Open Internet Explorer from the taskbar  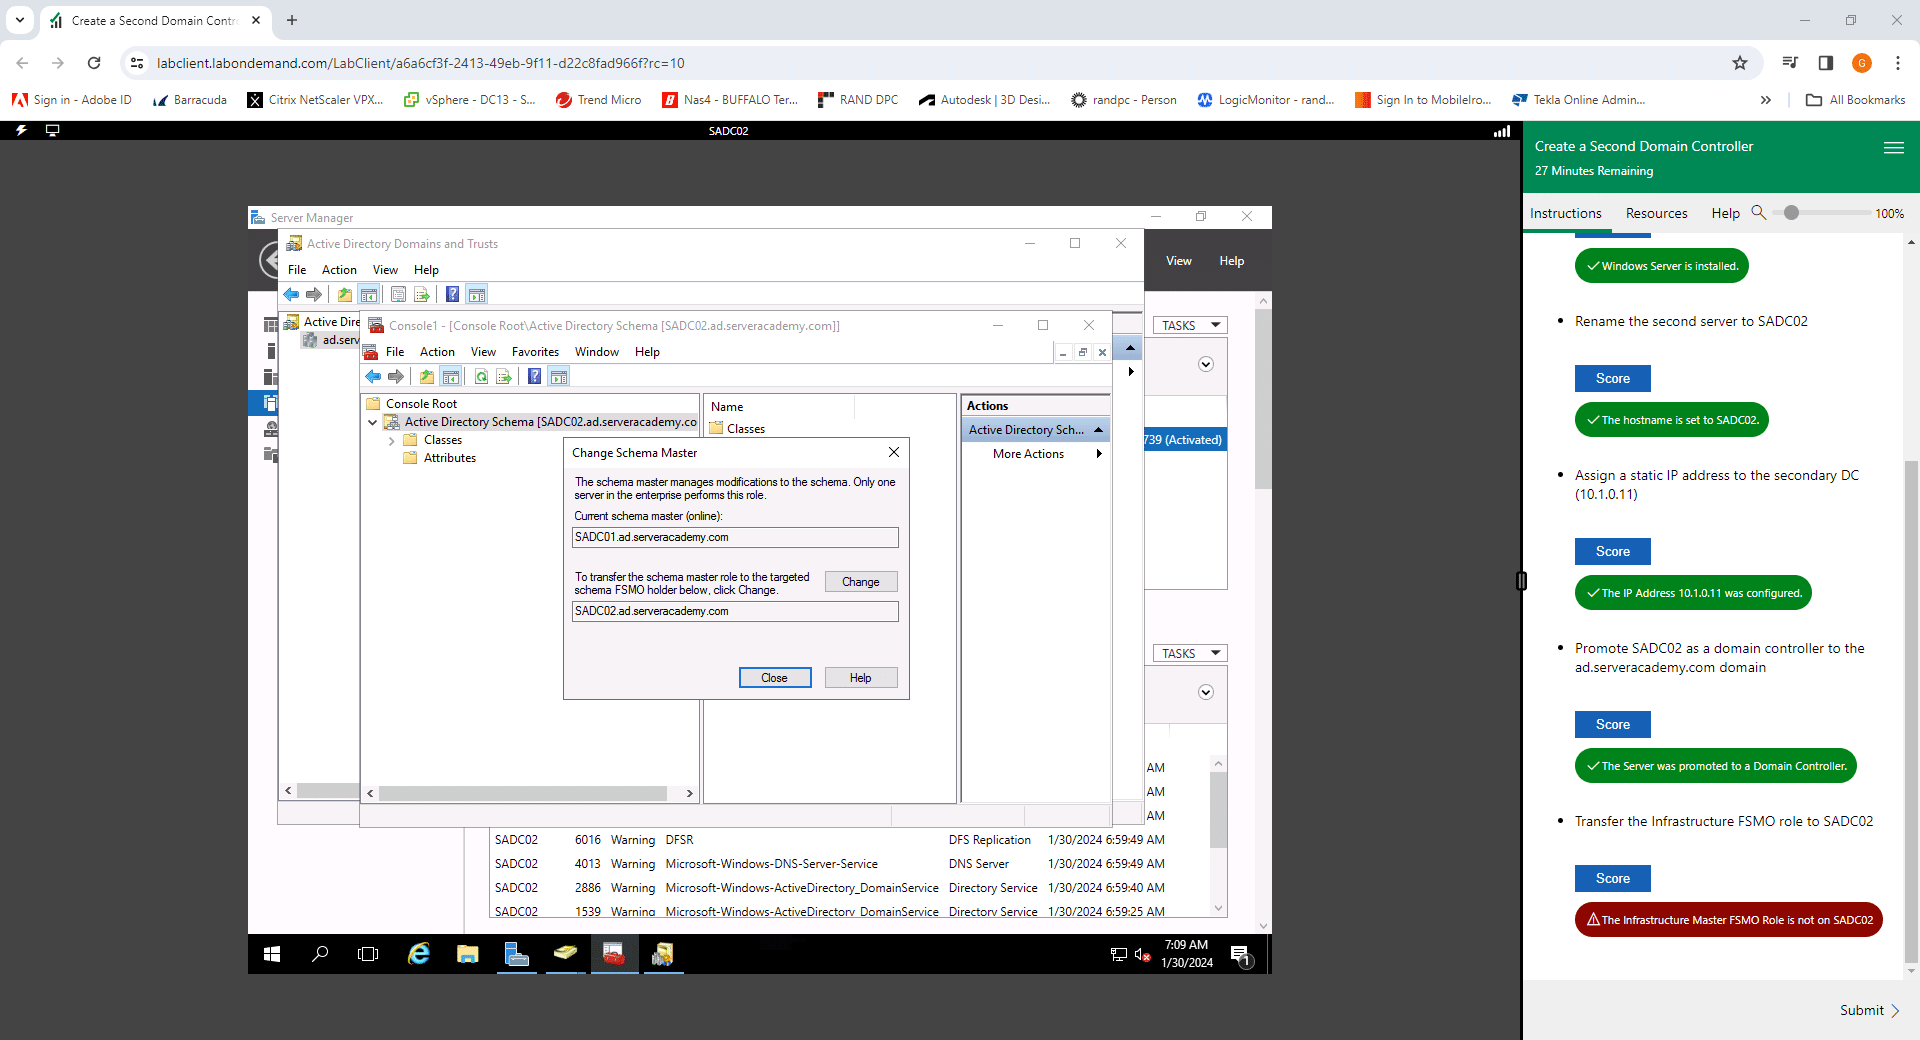tap(418, 954)
